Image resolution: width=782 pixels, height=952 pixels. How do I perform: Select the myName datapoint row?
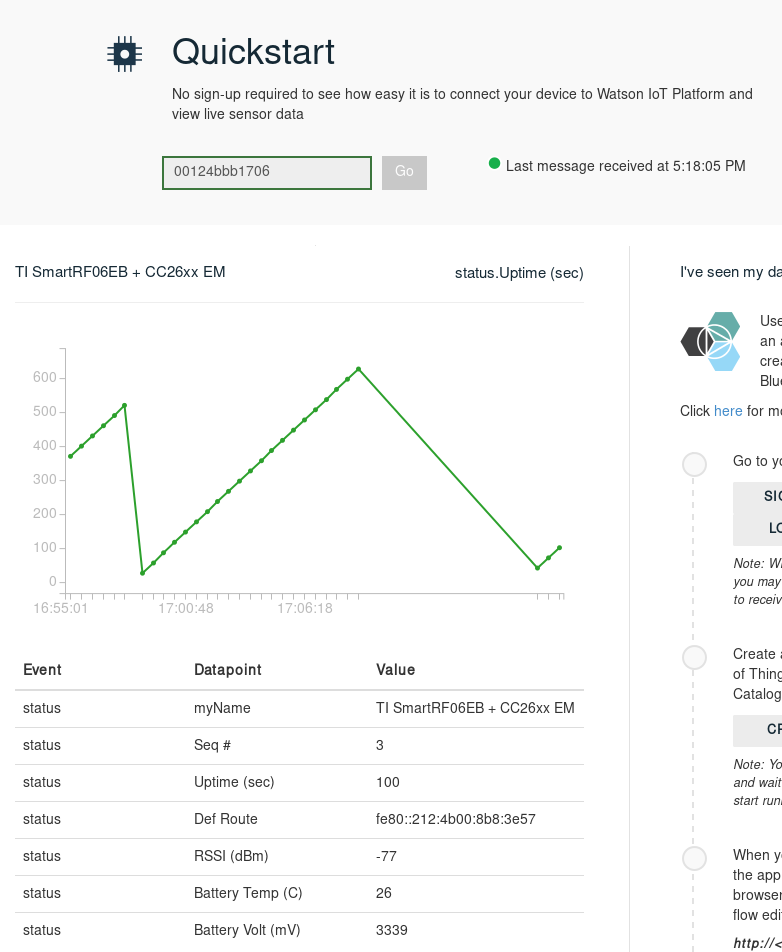pos(299,709)
